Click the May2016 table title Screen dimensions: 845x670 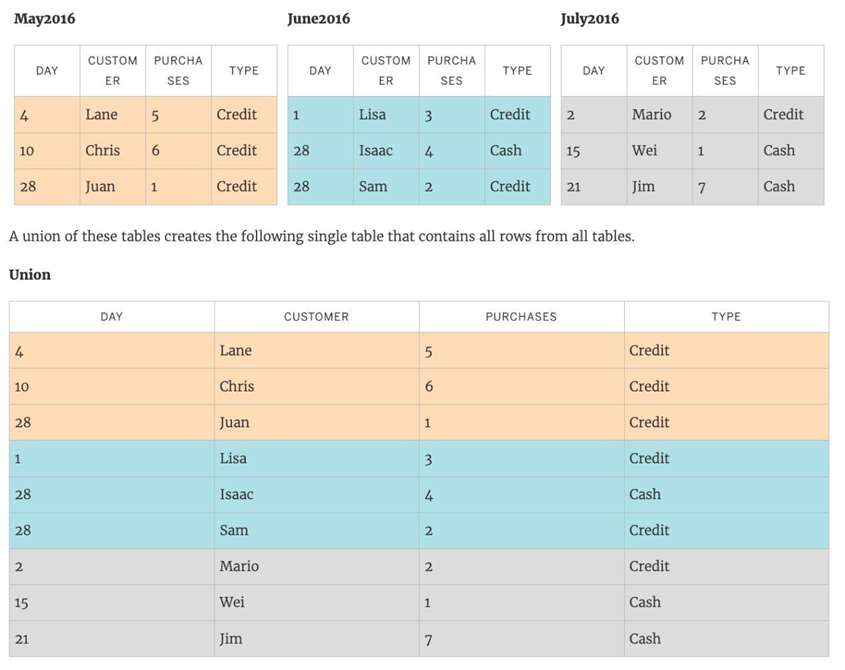click(44, 19)
